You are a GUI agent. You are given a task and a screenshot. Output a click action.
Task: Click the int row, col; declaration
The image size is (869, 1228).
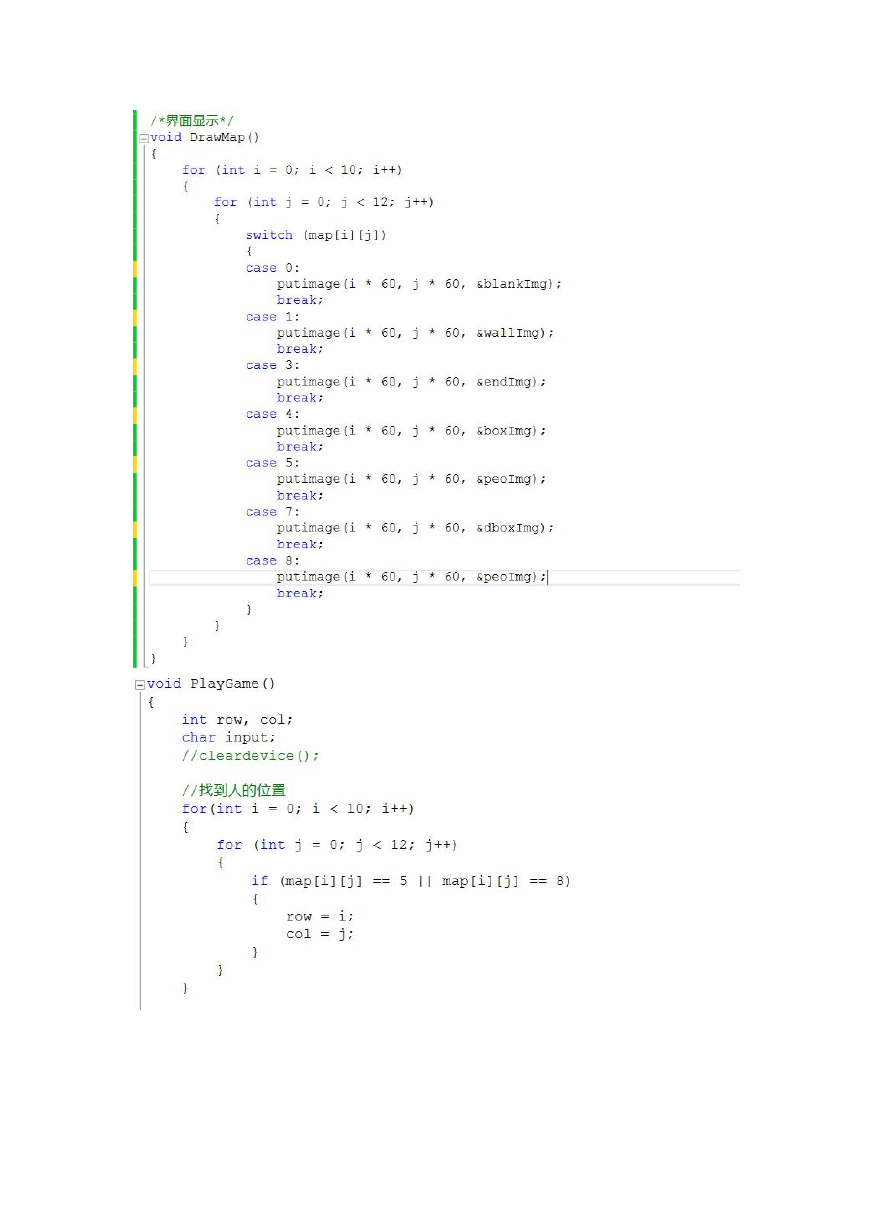[238, 720]
